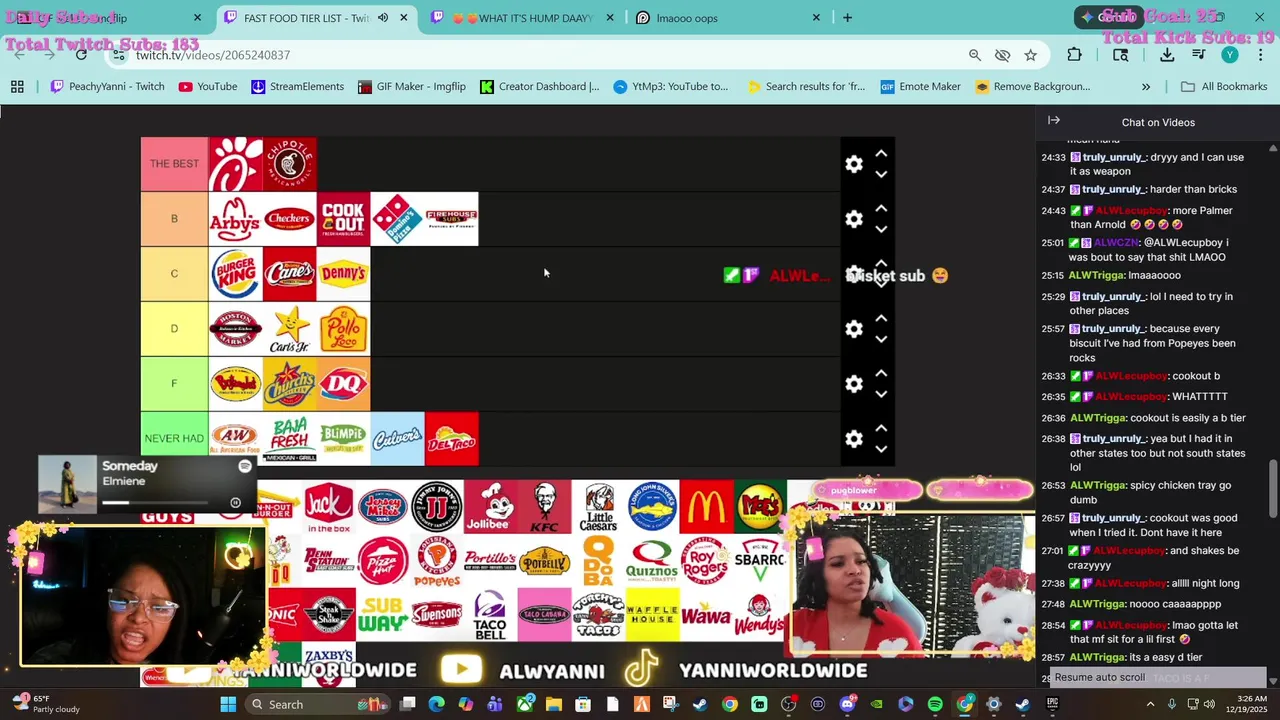The image size is (1280, 720).
Task: Move B tier row down
Action: 881,229
